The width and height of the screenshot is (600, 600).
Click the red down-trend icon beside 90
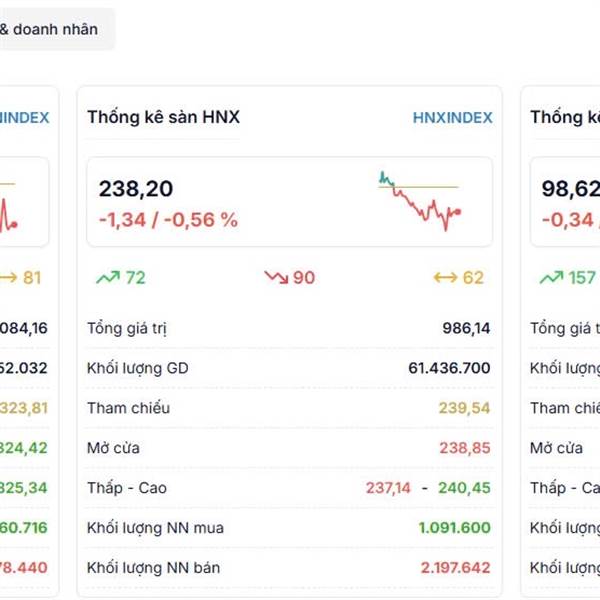tap(276, 277)
